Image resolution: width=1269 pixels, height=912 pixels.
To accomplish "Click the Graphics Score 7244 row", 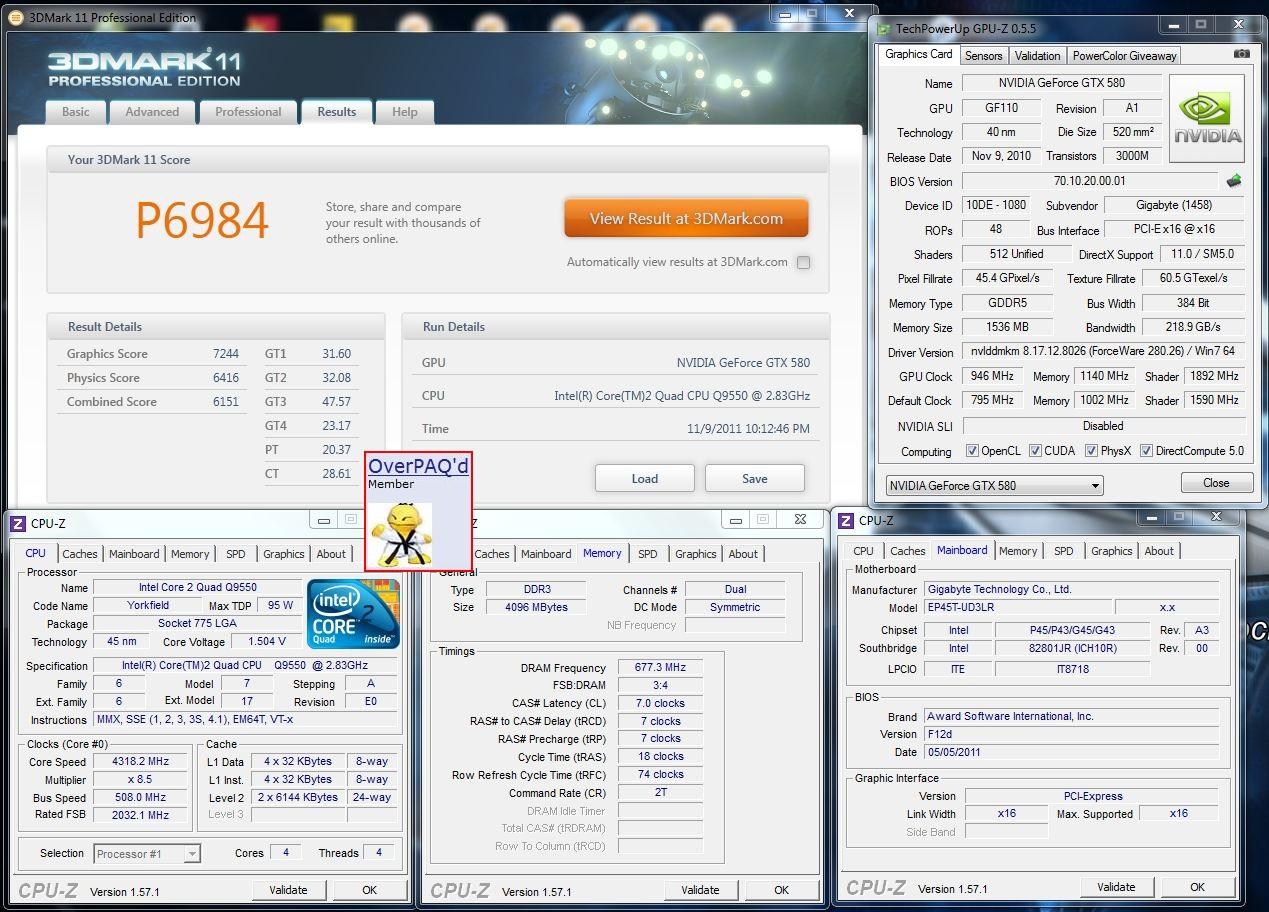I will (153, 354).
